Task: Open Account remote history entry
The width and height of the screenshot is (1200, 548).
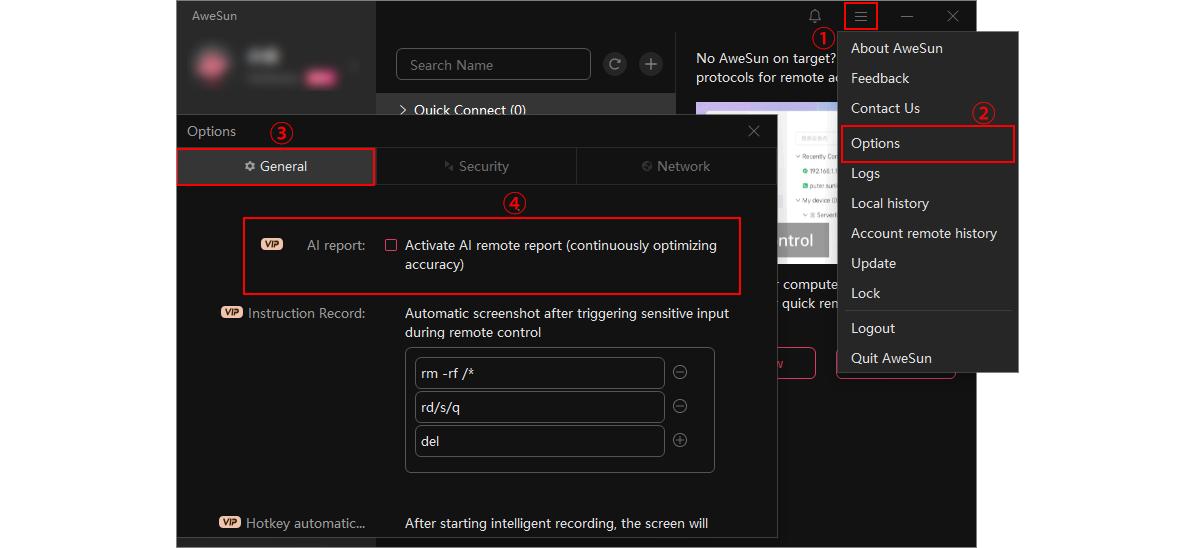Action: pos(927,233)
